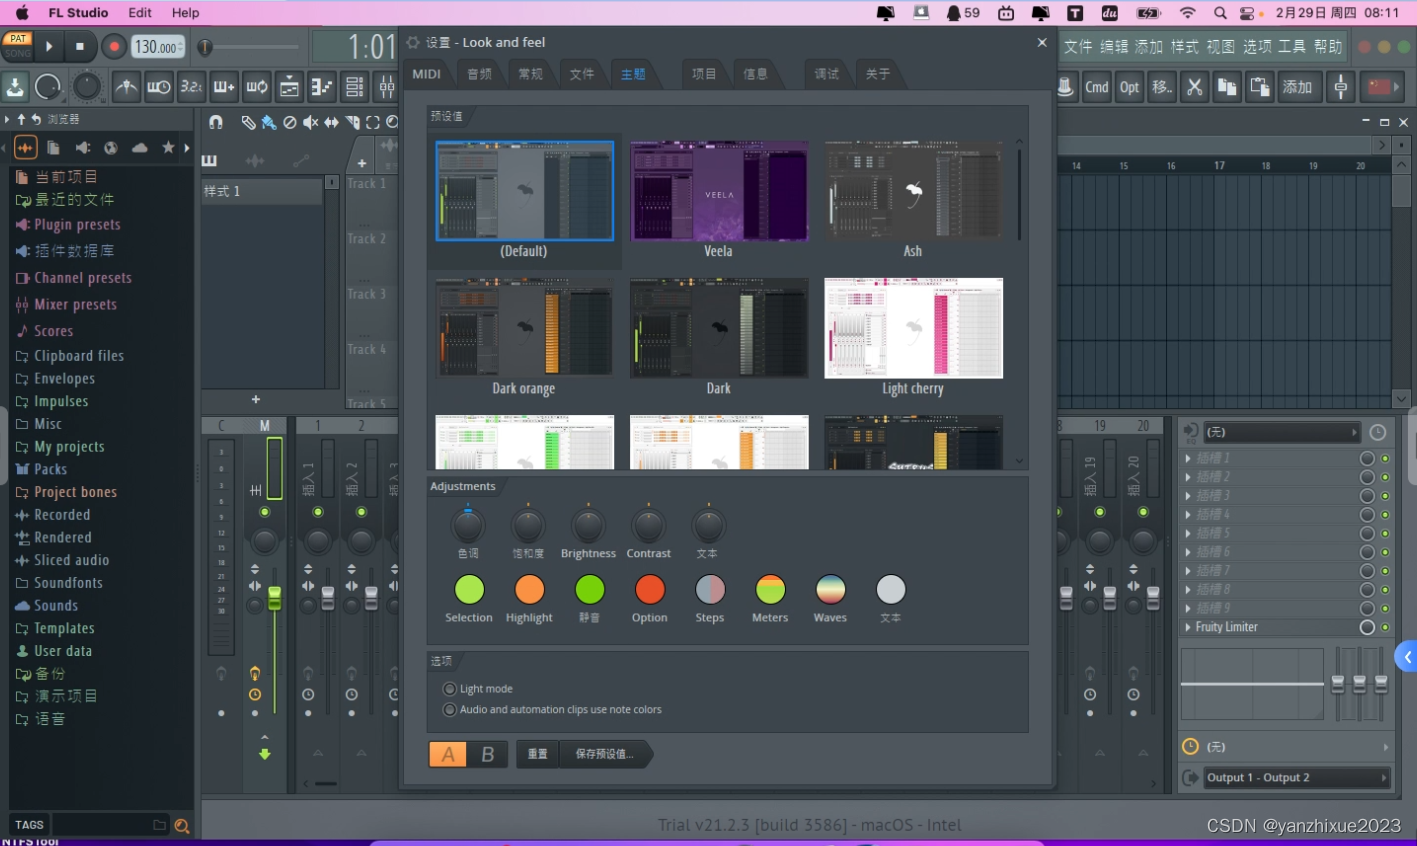Click the copy icon next to the scissors

point(1227,87)
